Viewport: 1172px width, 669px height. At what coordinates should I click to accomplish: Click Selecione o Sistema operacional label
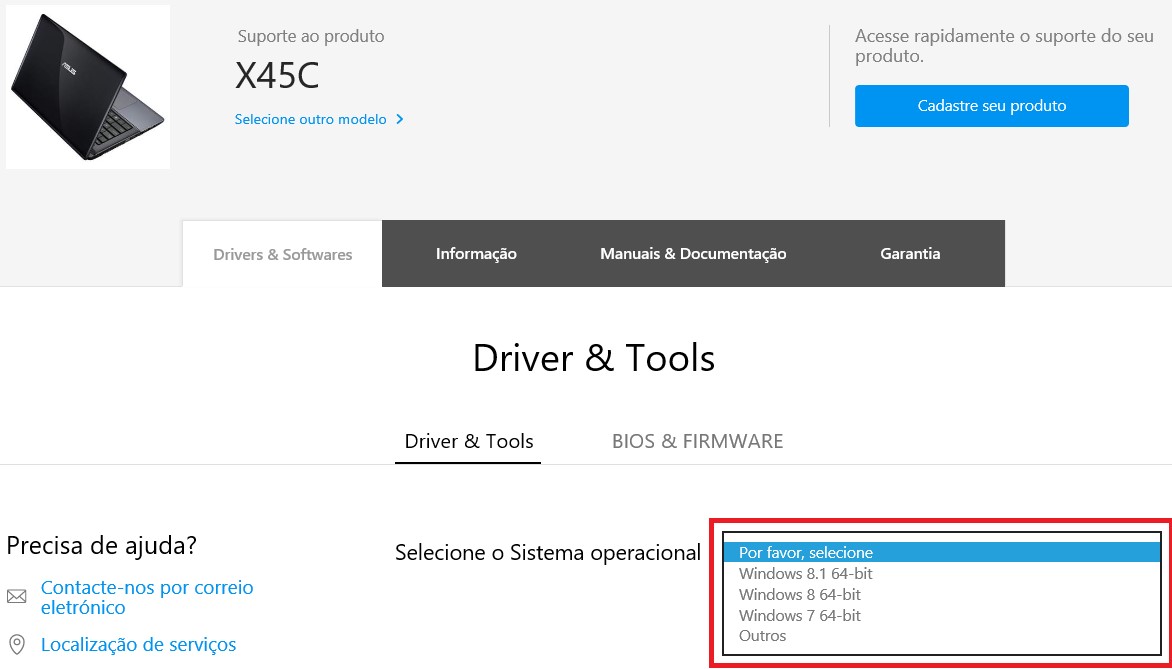click(x=548, y=553)
